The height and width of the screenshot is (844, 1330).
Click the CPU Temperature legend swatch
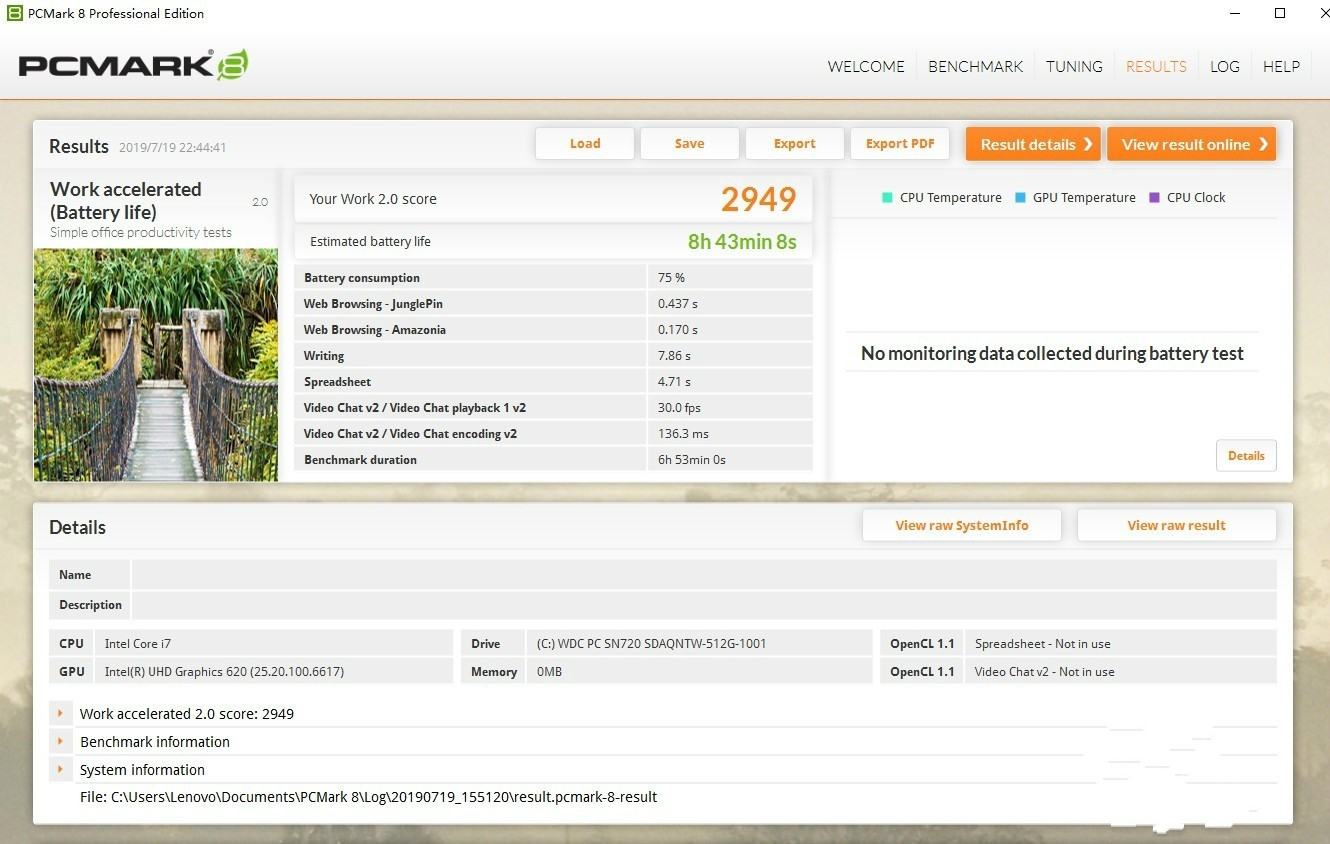pos(887,197)
